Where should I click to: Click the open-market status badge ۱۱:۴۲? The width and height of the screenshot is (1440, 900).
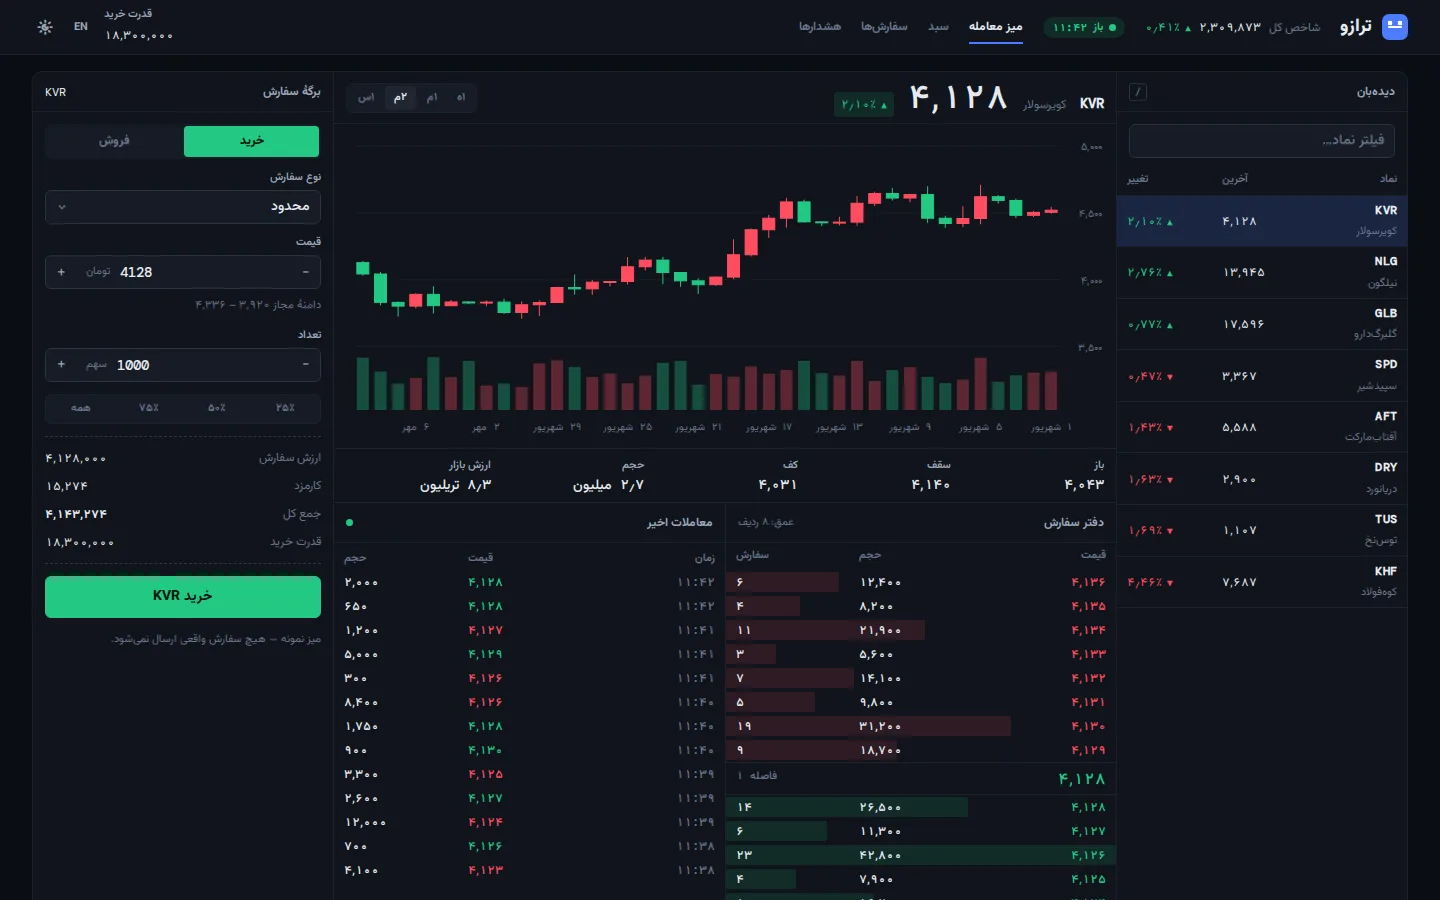[1084, 27]
